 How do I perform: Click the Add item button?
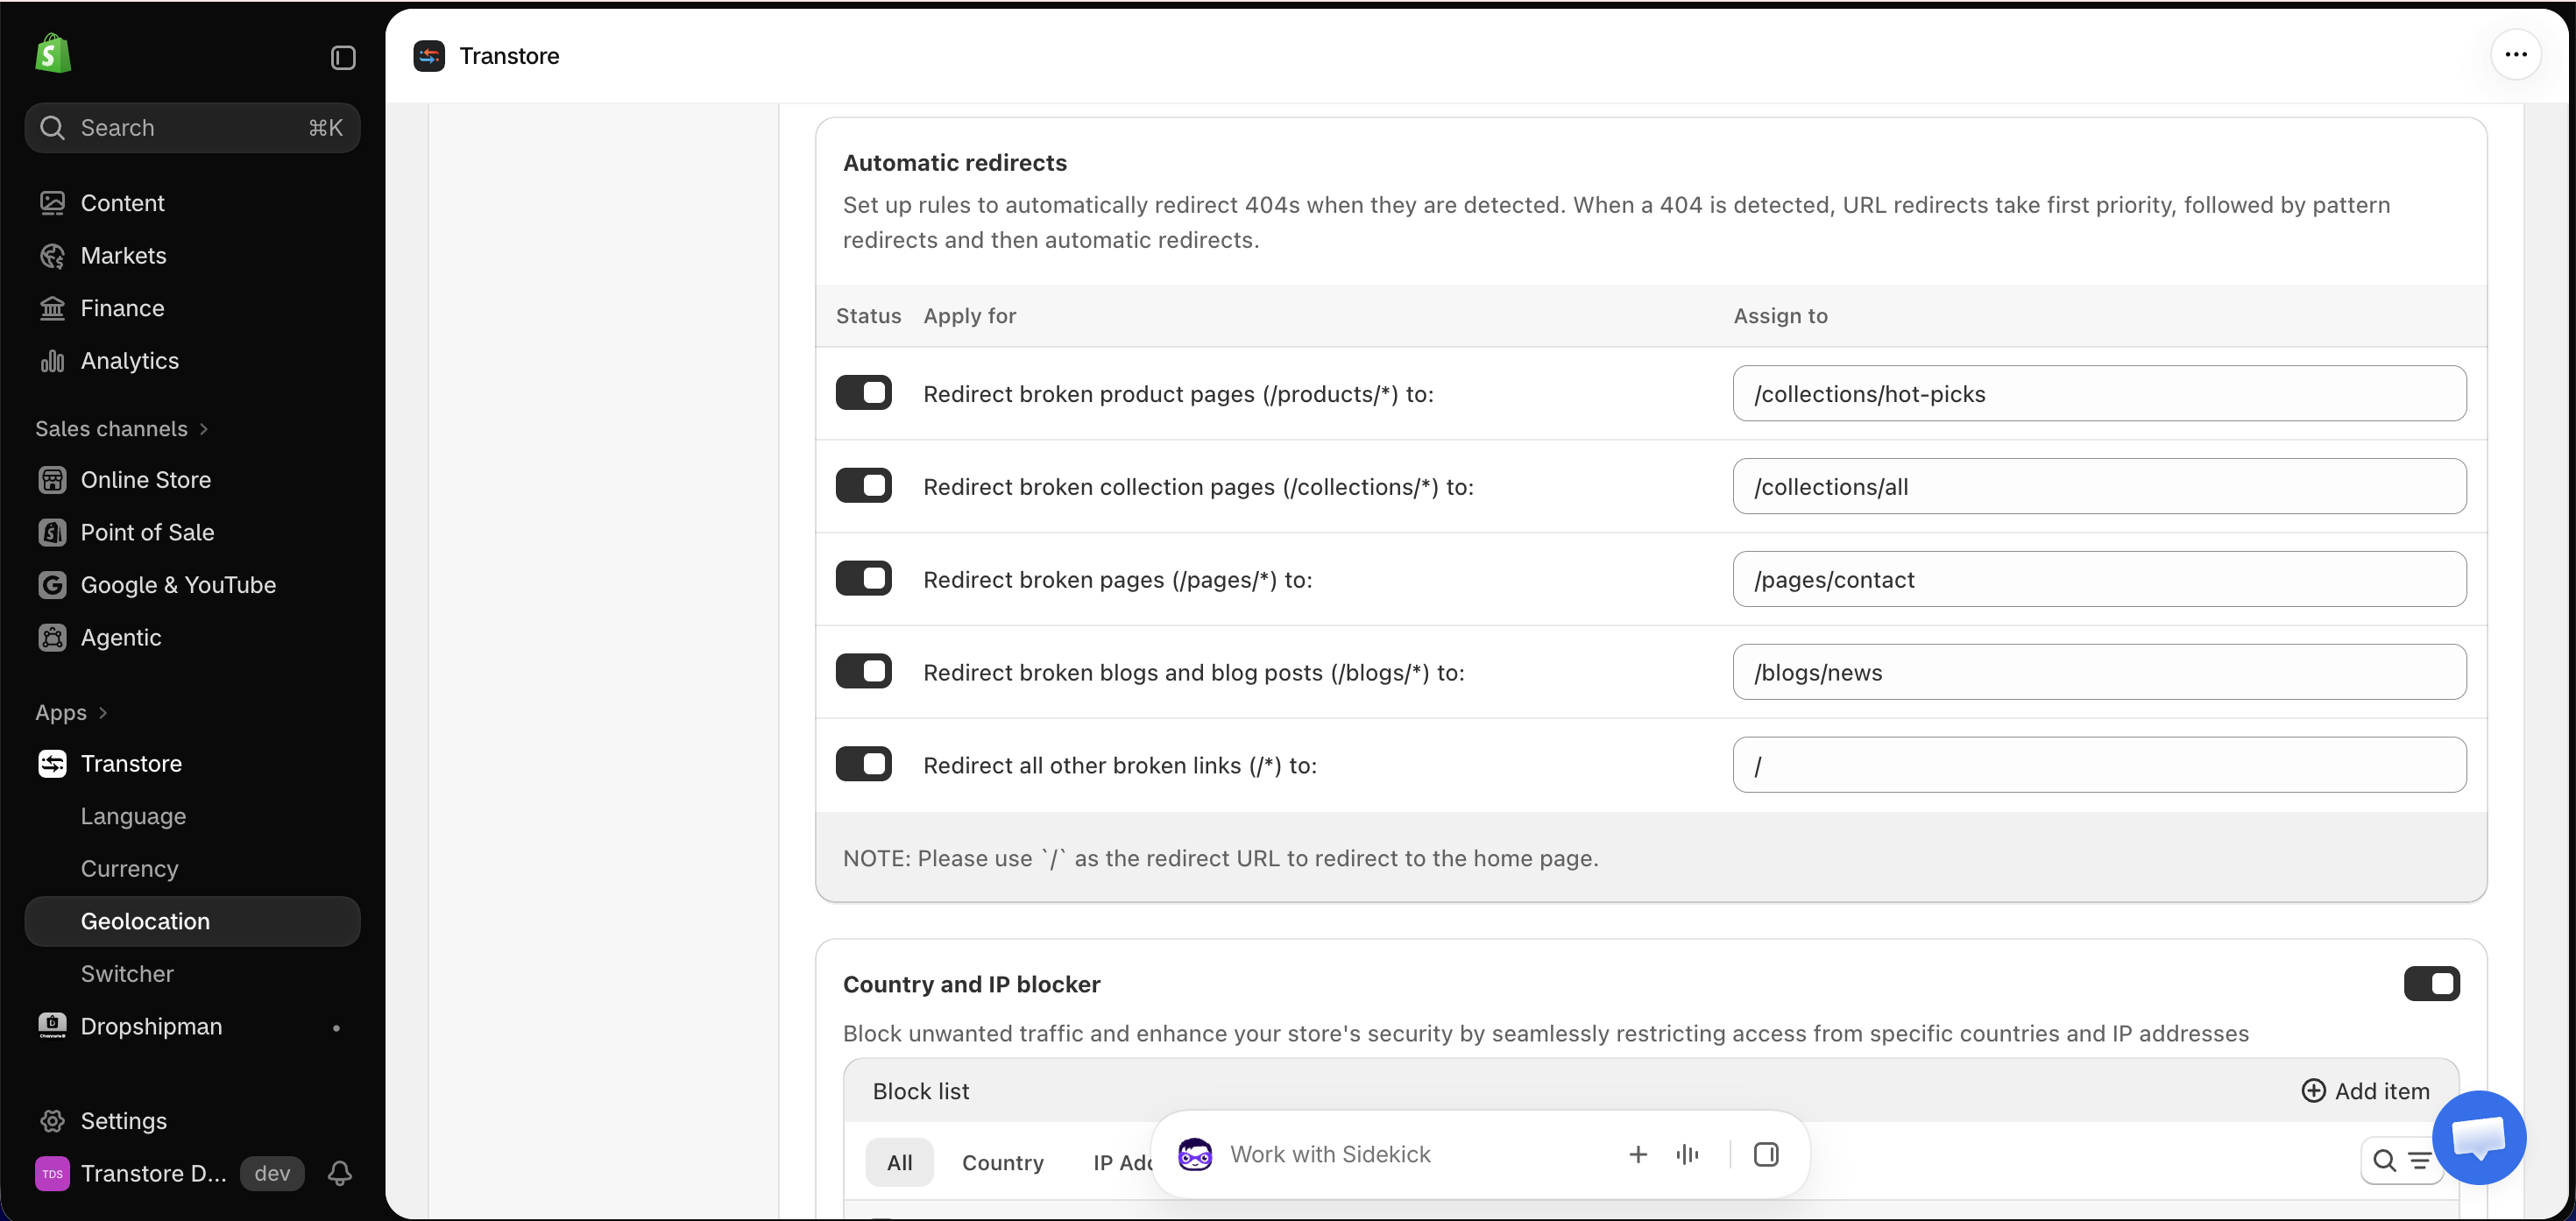pyautogui.click(x=2365, y=1091)
